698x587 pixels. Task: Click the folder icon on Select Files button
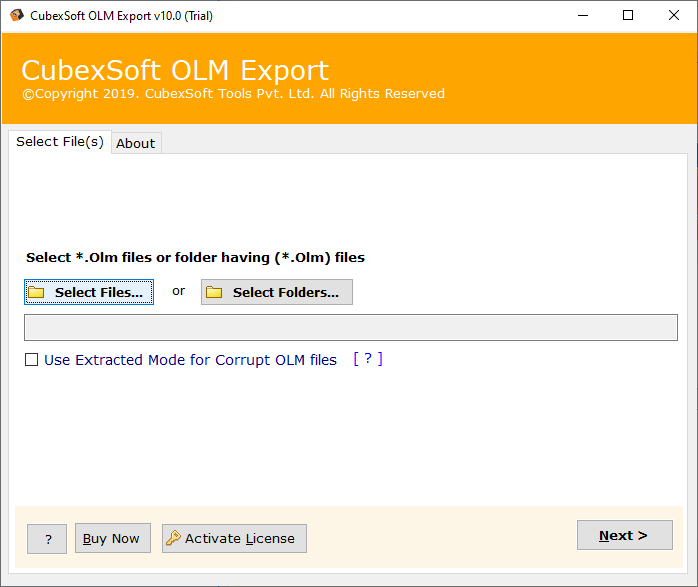(x=37, y=292)
